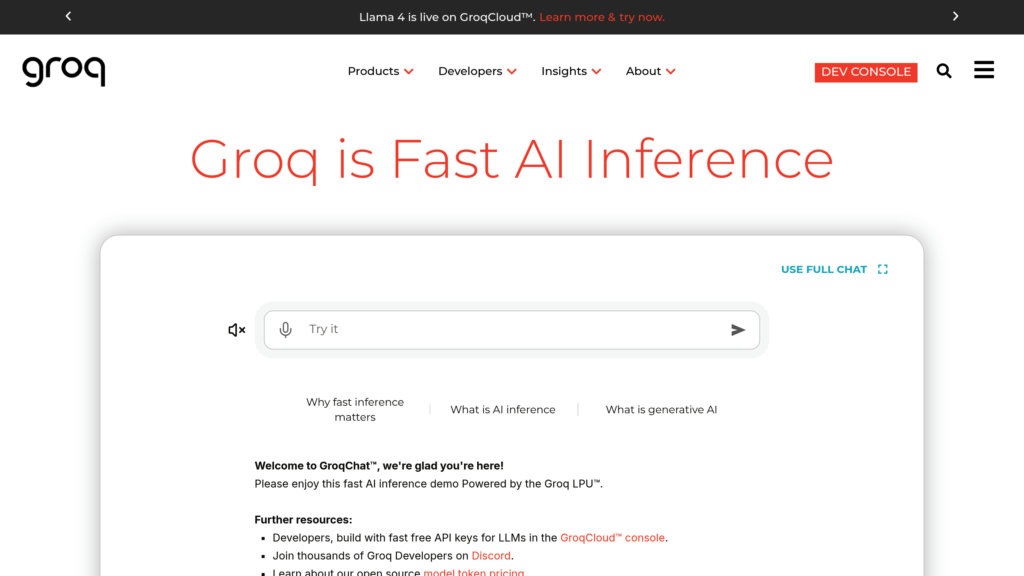
Task: Click the 'Groq is Fast AI Inference' heading
Action: 512,160
